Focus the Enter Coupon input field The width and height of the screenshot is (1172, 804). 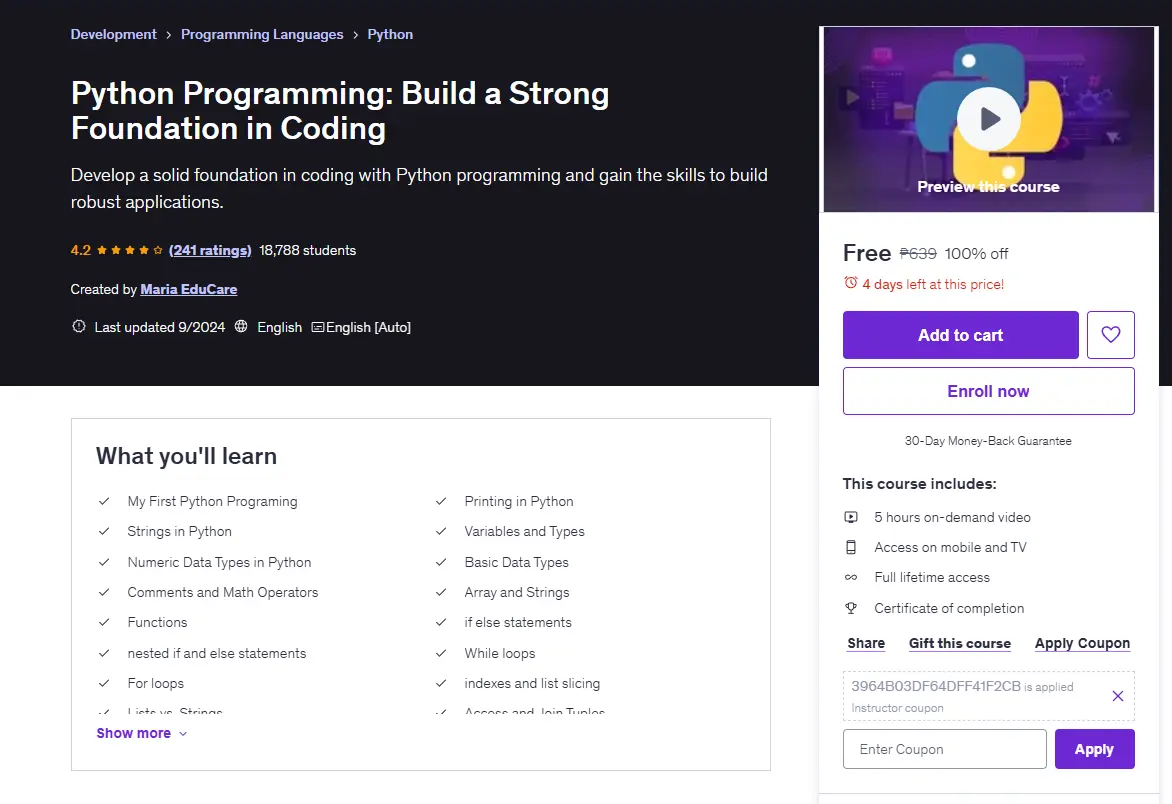[945, 749]
